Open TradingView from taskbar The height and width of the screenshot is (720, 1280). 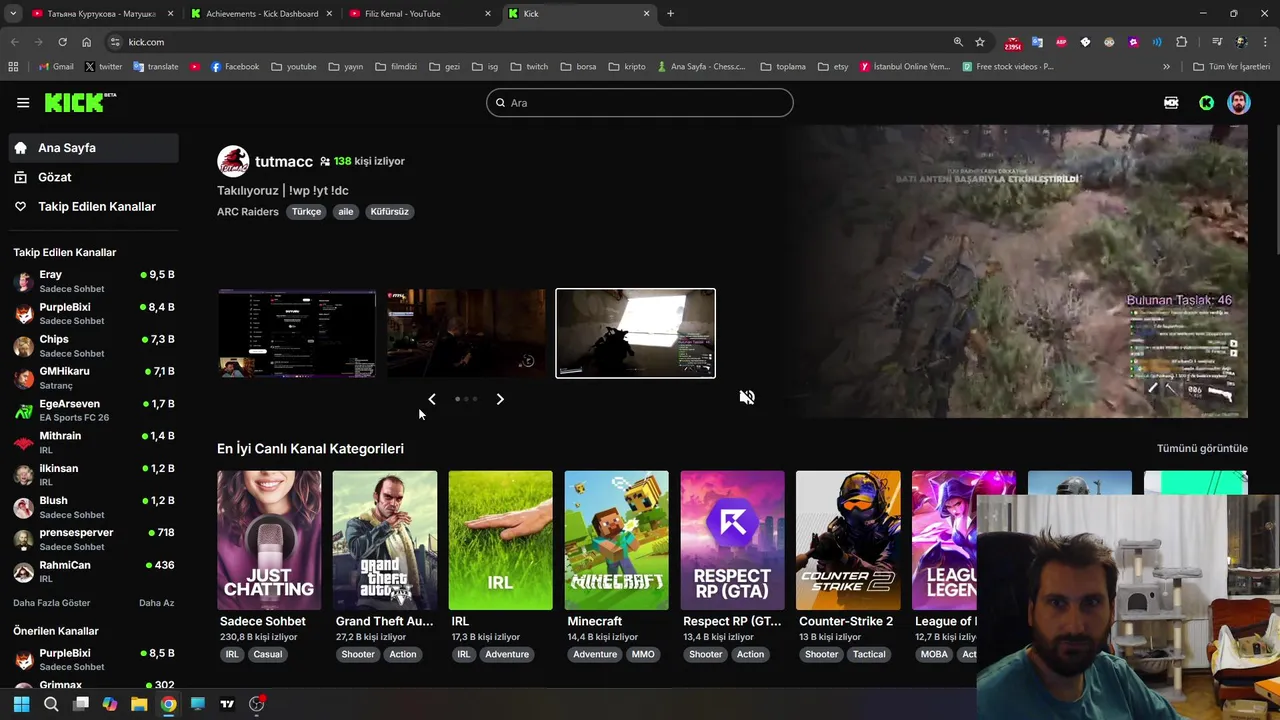[x=227, y=704]
